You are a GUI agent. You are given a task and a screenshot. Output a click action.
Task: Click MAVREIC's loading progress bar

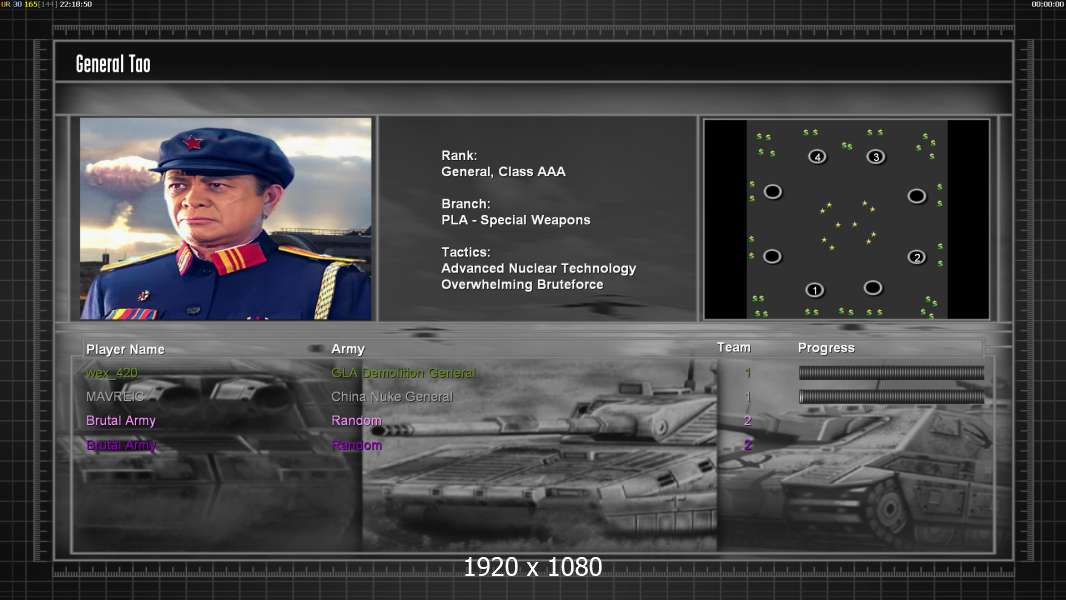(x=891, y=396)
